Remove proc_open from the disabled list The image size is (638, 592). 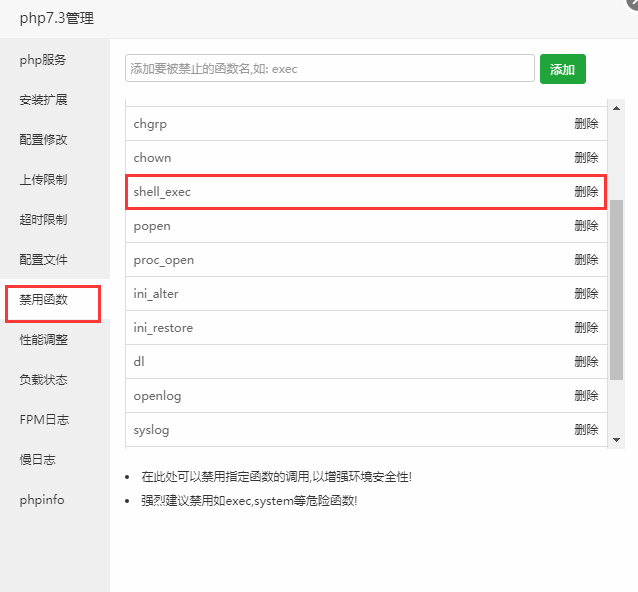(x=586, y=260)
